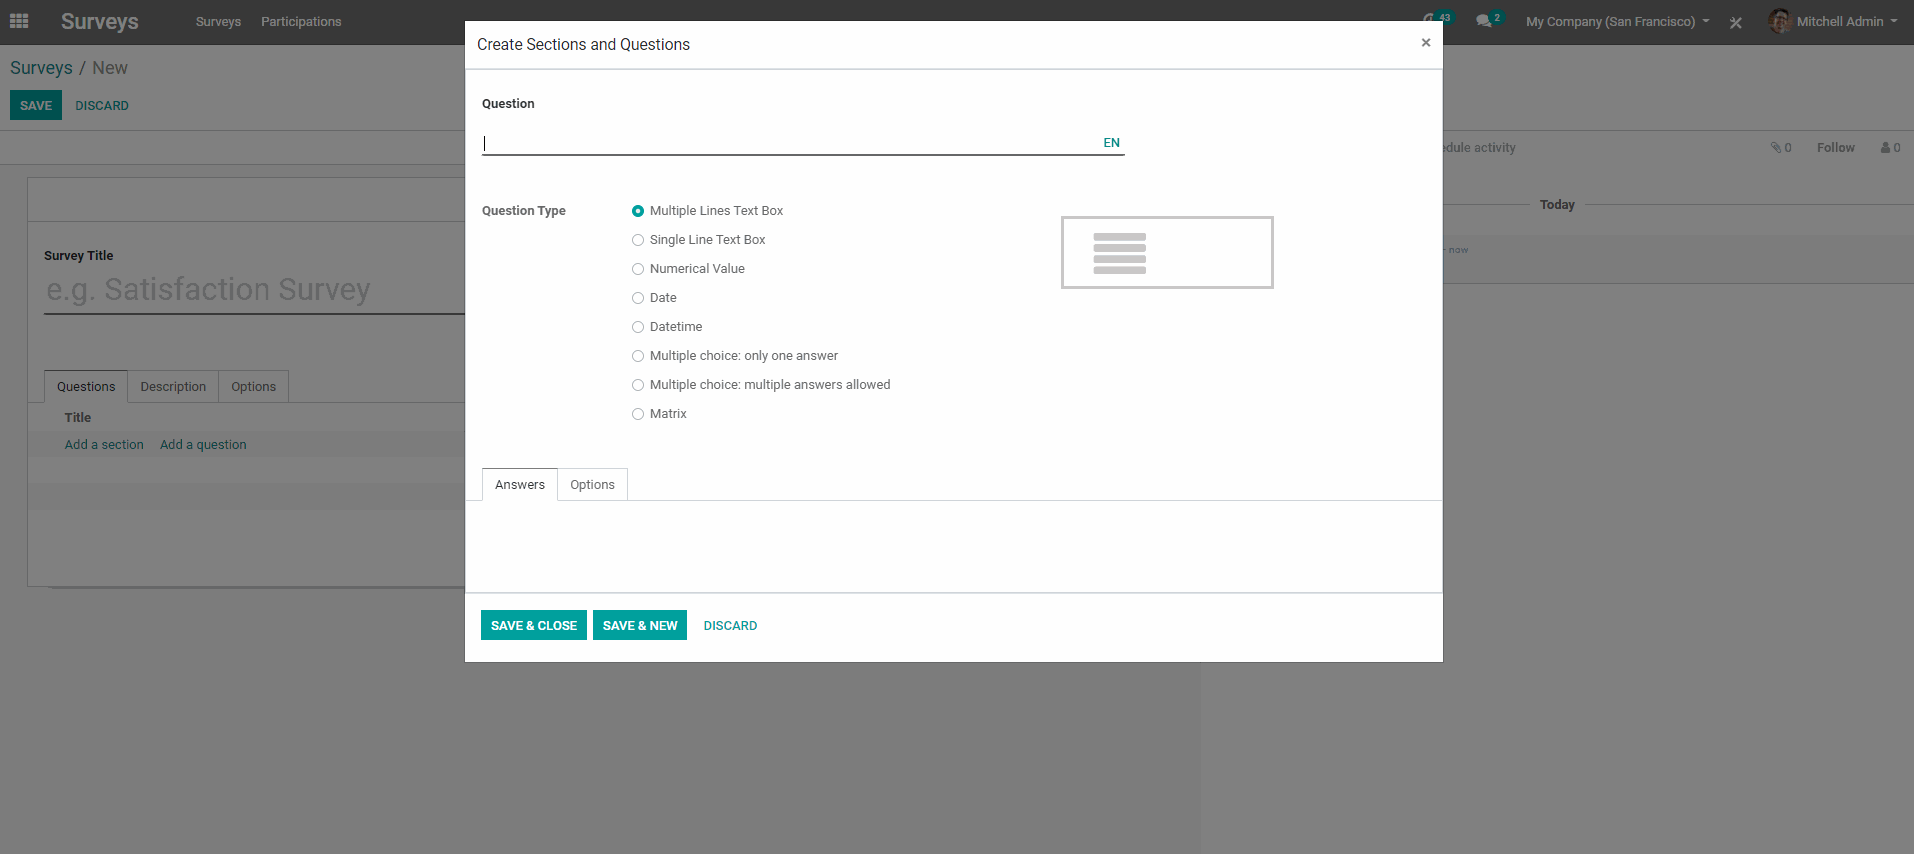This screenshot has width=1914, height=854.
Task: Select Single Line Text Box radio option
Action: tap(638, 240)
